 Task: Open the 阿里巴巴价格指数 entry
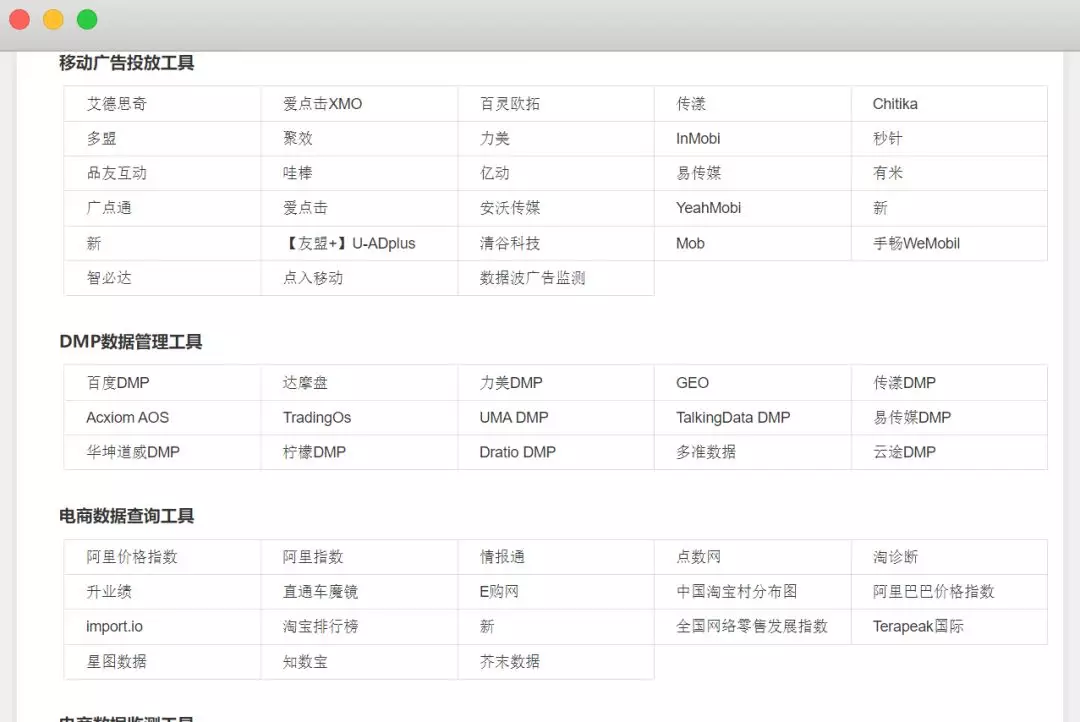933,592
